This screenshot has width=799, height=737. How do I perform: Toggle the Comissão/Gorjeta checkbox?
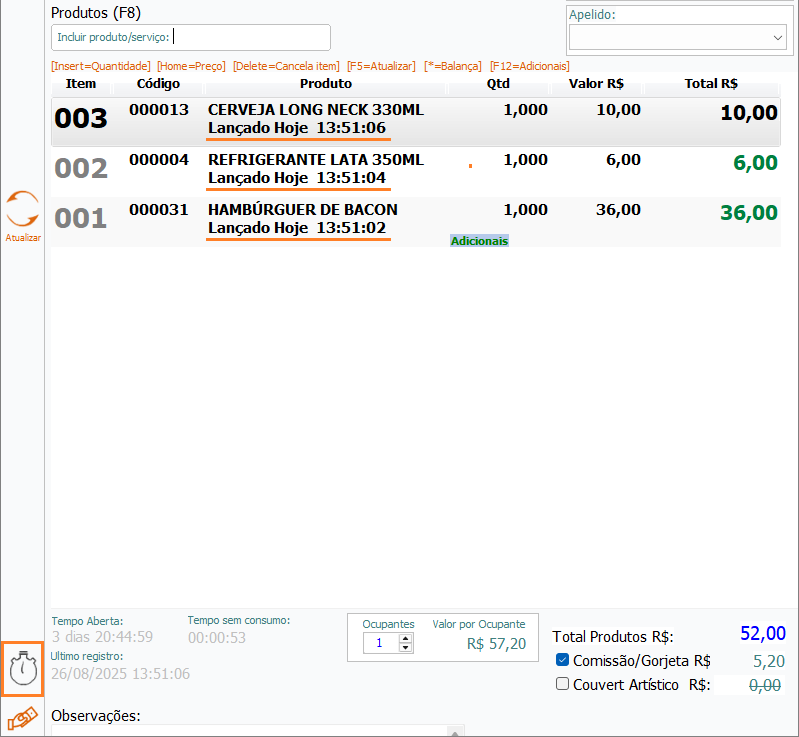tap(562, 660)
